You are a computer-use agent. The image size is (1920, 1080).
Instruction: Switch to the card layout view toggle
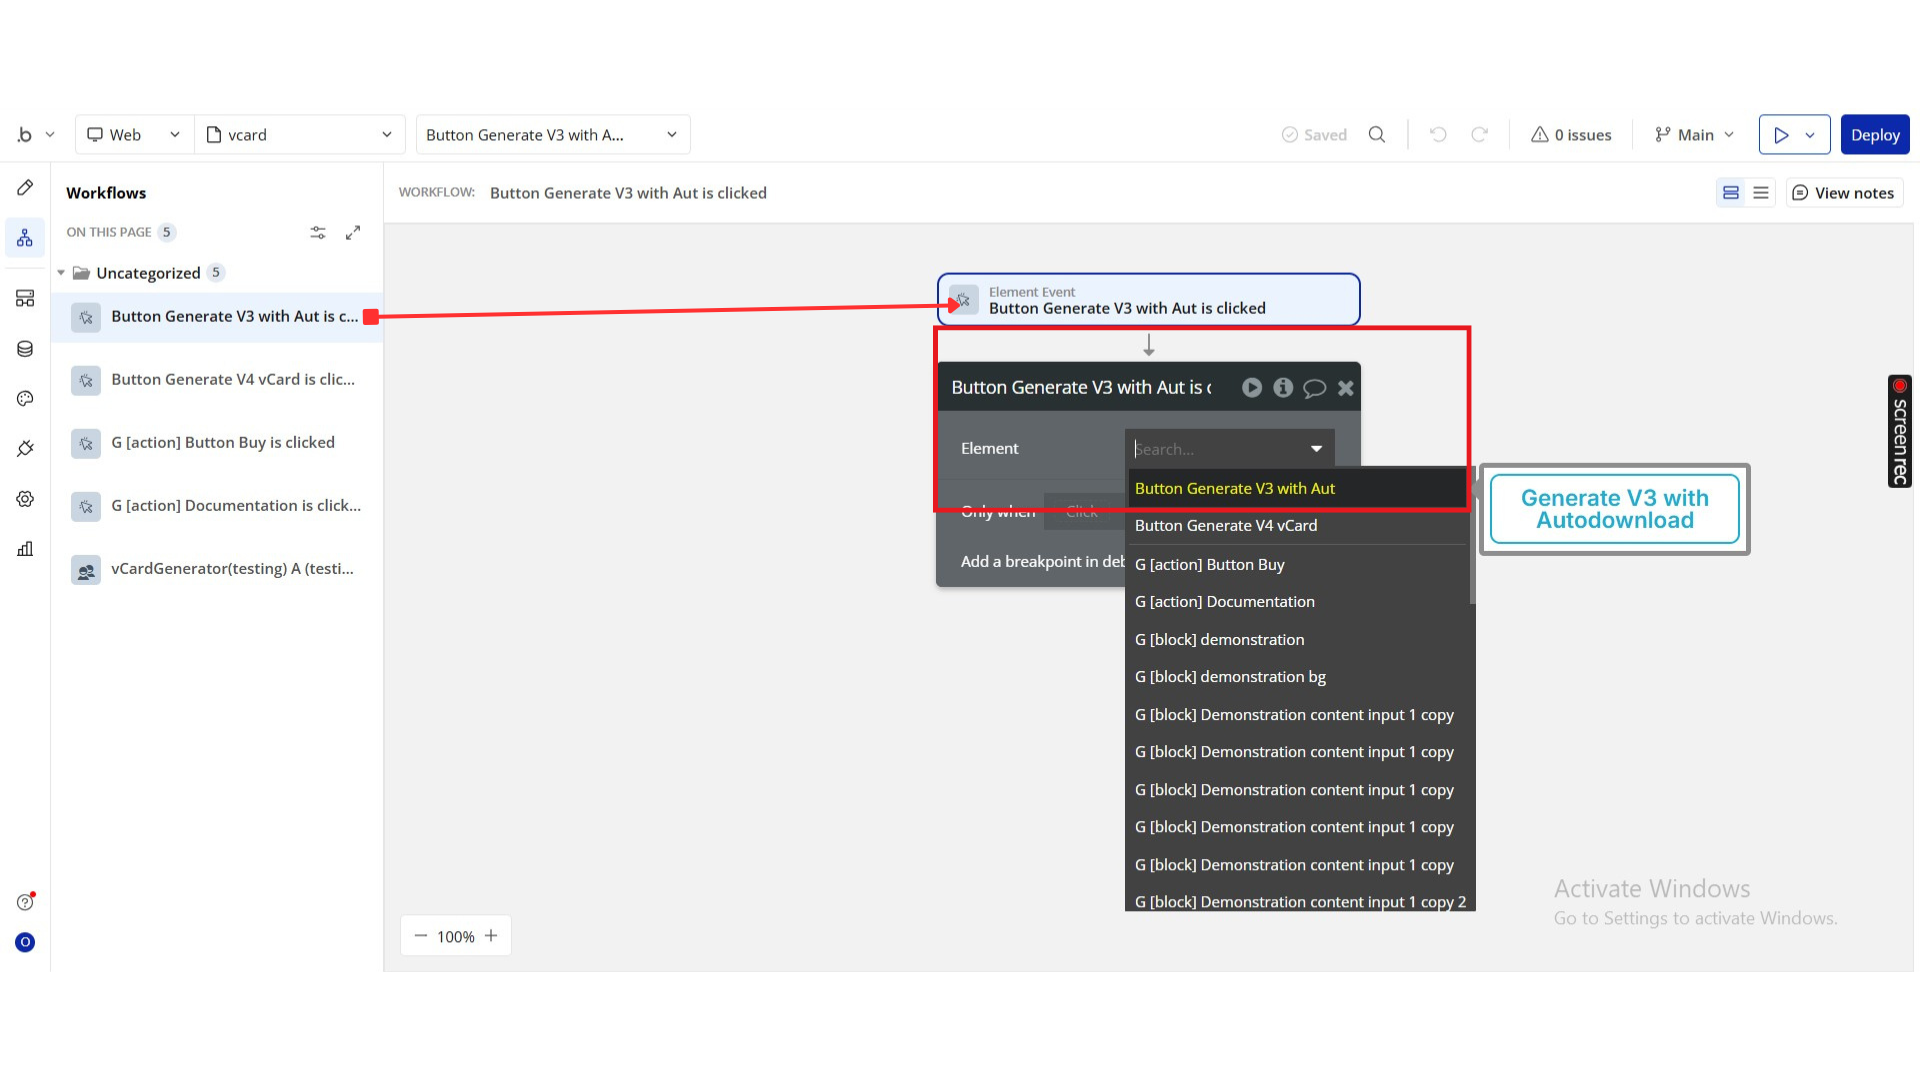pos(1731,193)
